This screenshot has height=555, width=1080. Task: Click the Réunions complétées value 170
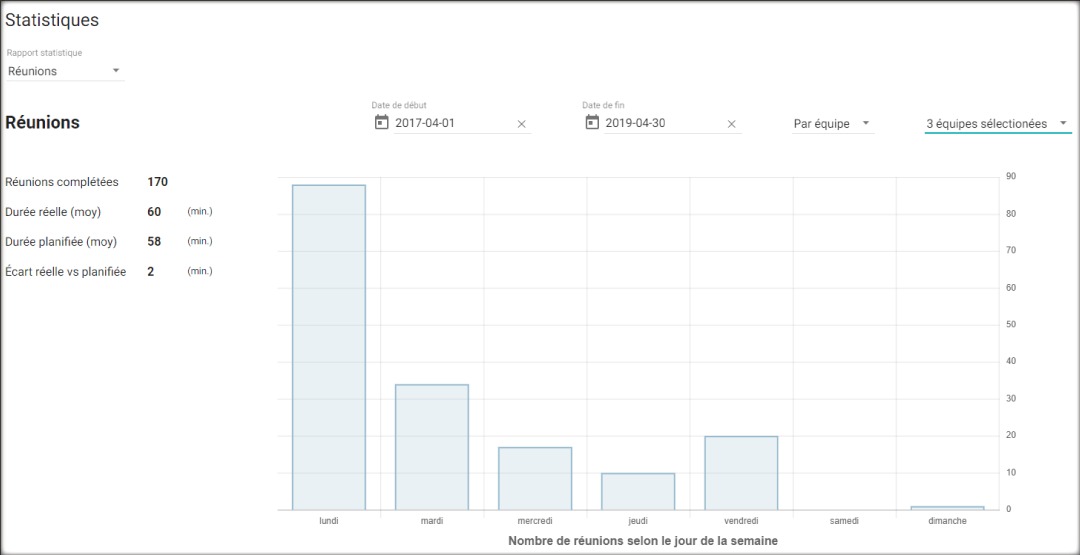coord(157,182)
